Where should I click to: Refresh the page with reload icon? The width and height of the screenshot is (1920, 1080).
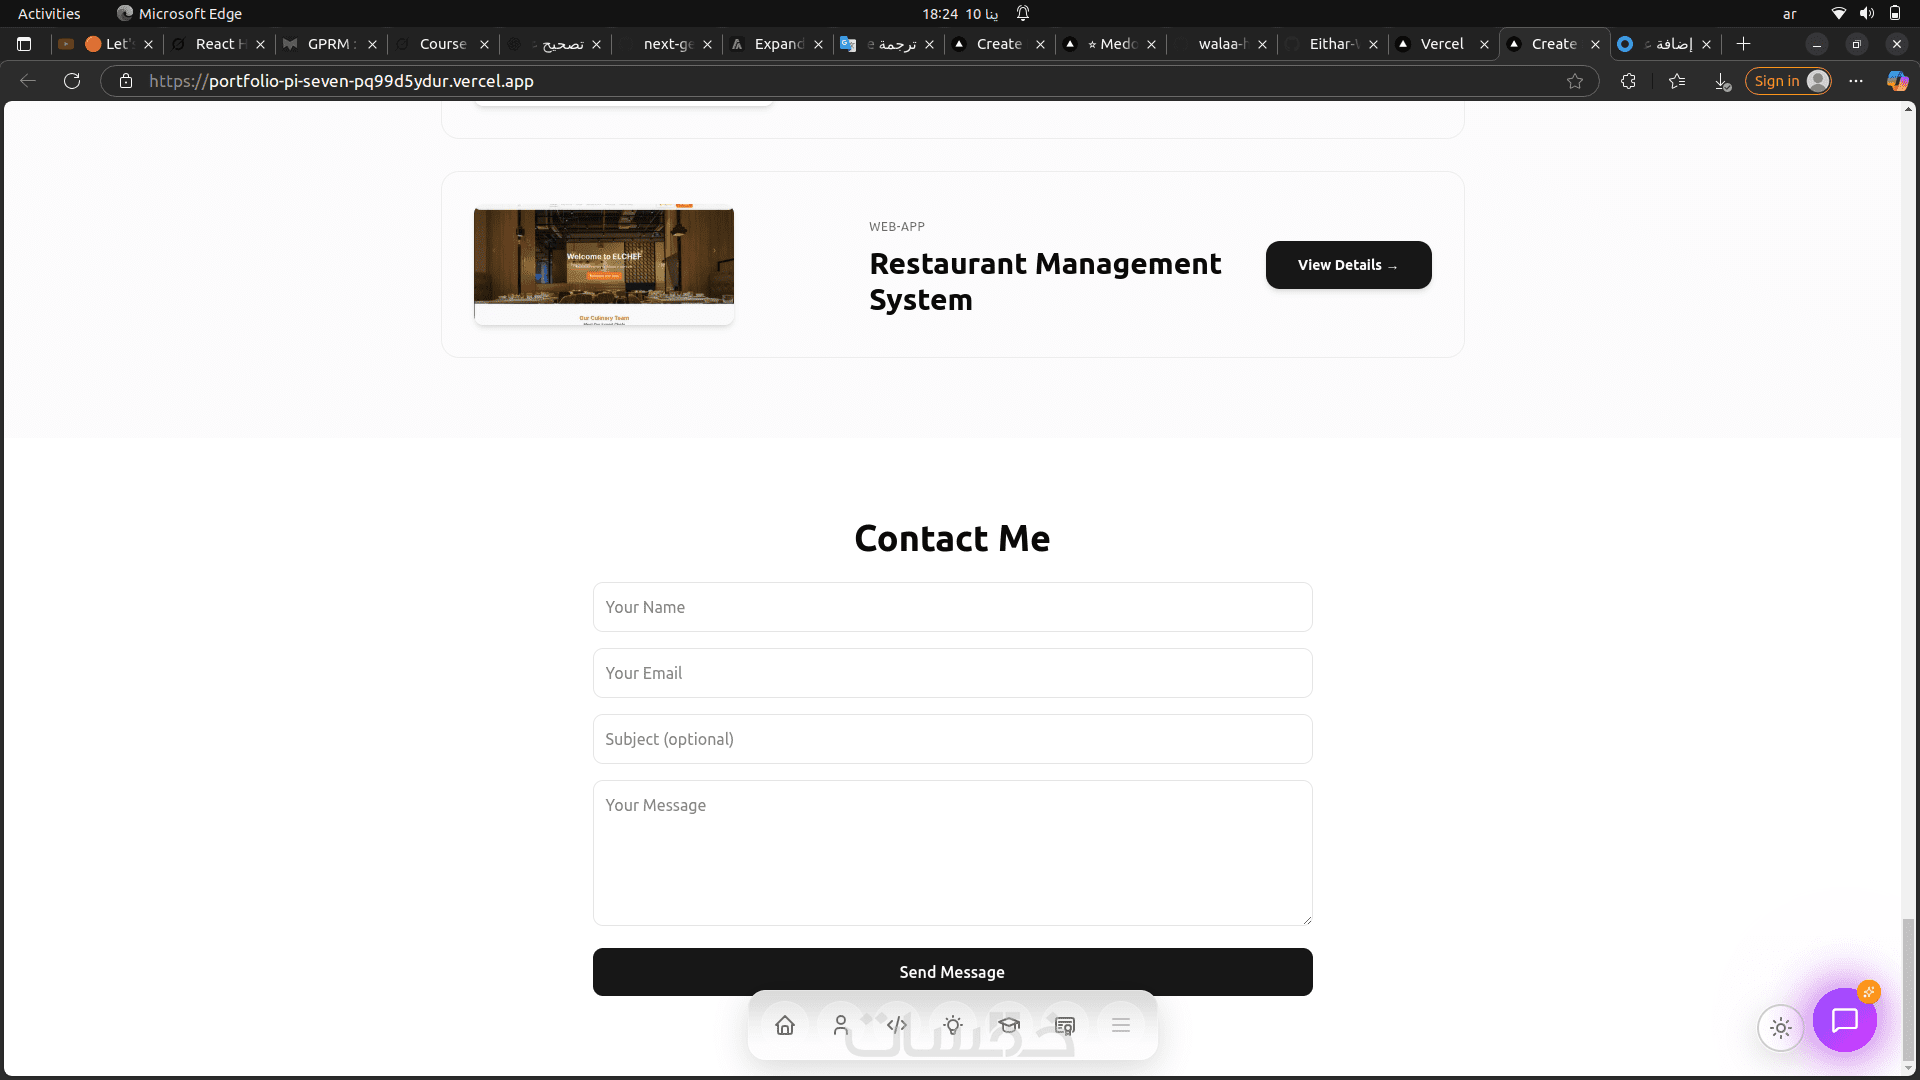click(x=72, y=81)
